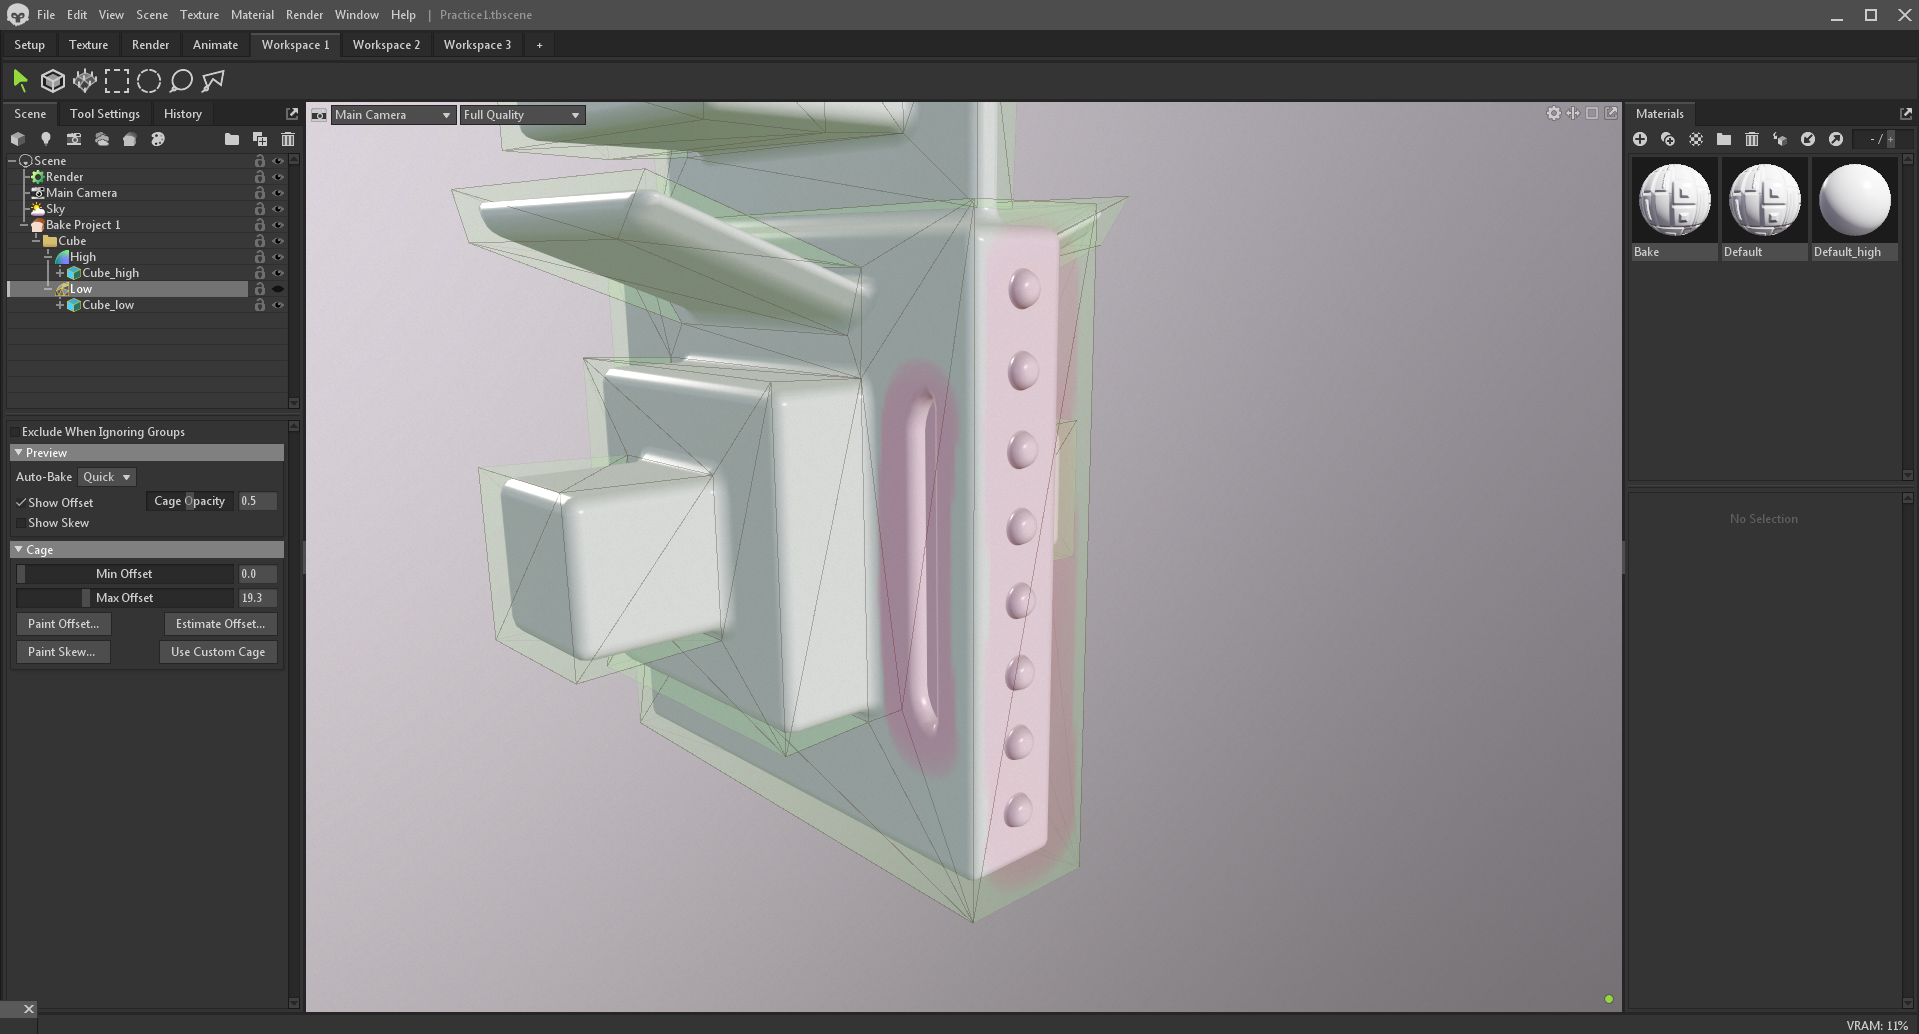Open the Render menu
Image resolution: width=1919 pixels, height=1034 pixels.
tap(304, 15)
